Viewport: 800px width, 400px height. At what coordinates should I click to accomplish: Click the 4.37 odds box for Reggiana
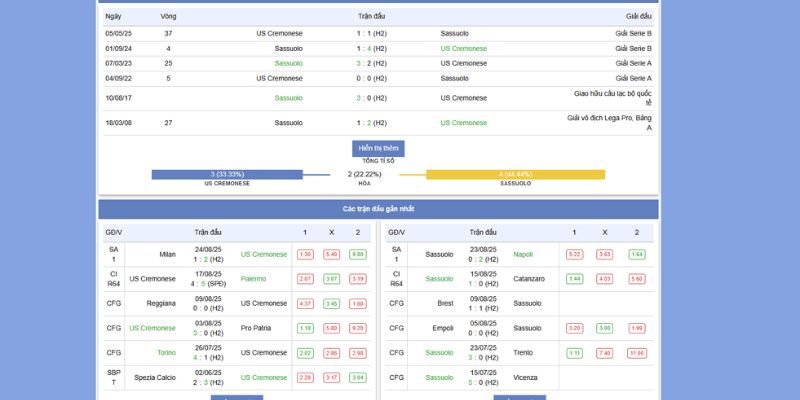305,303
